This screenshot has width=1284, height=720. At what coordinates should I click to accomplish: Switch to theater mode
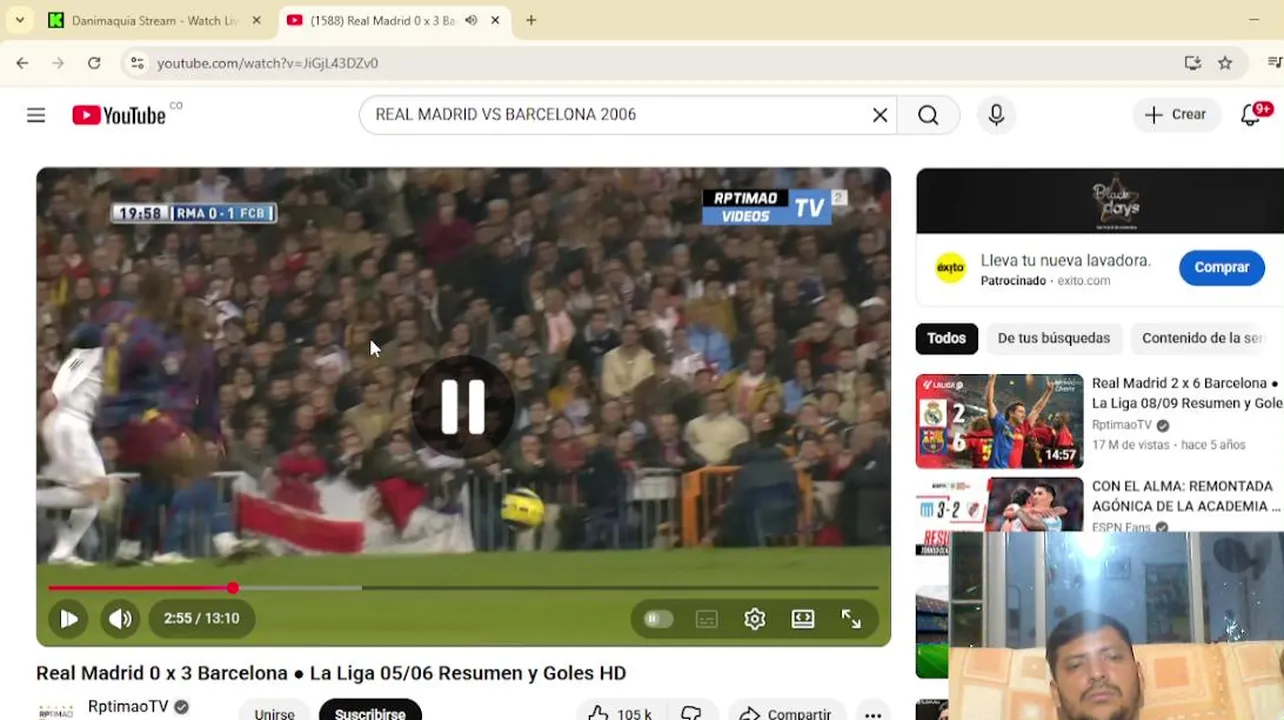(803, 619)
